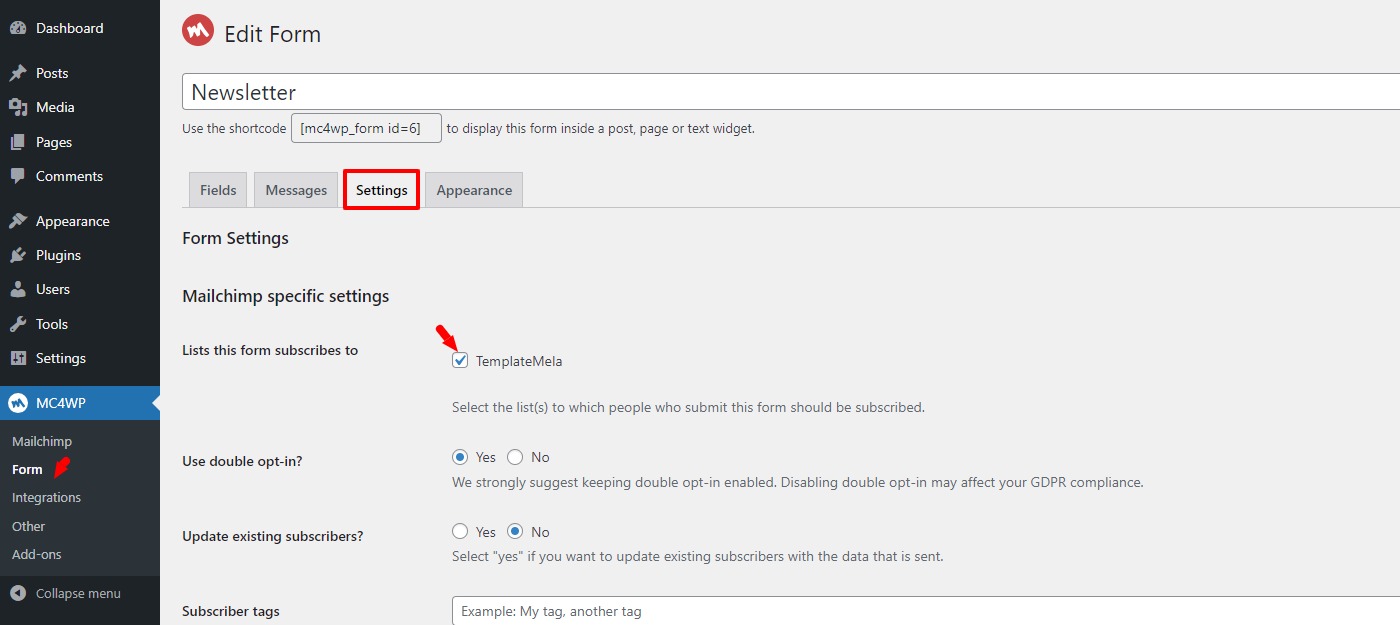Open the Pages menu item
Viewport: 1400px width, 625px height.
(x=80, y=142)
